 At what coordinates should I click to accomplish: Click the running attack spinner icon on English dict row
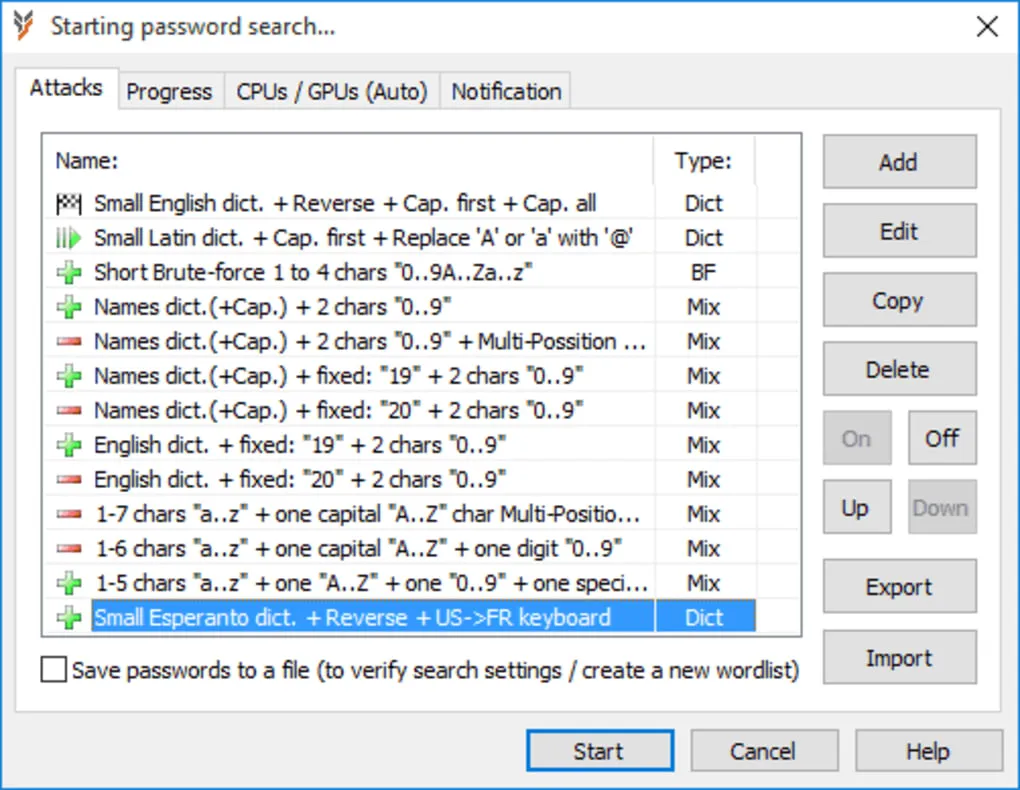point(68,203)
